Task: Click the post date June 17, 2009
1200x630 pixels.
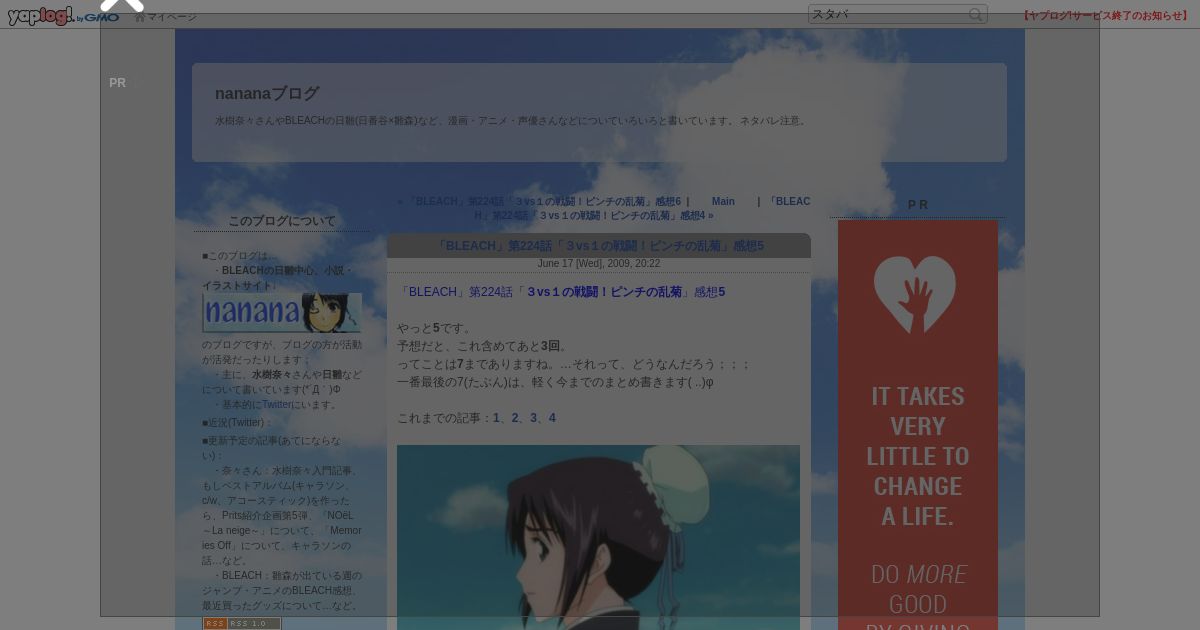Action: coord(599,264)
